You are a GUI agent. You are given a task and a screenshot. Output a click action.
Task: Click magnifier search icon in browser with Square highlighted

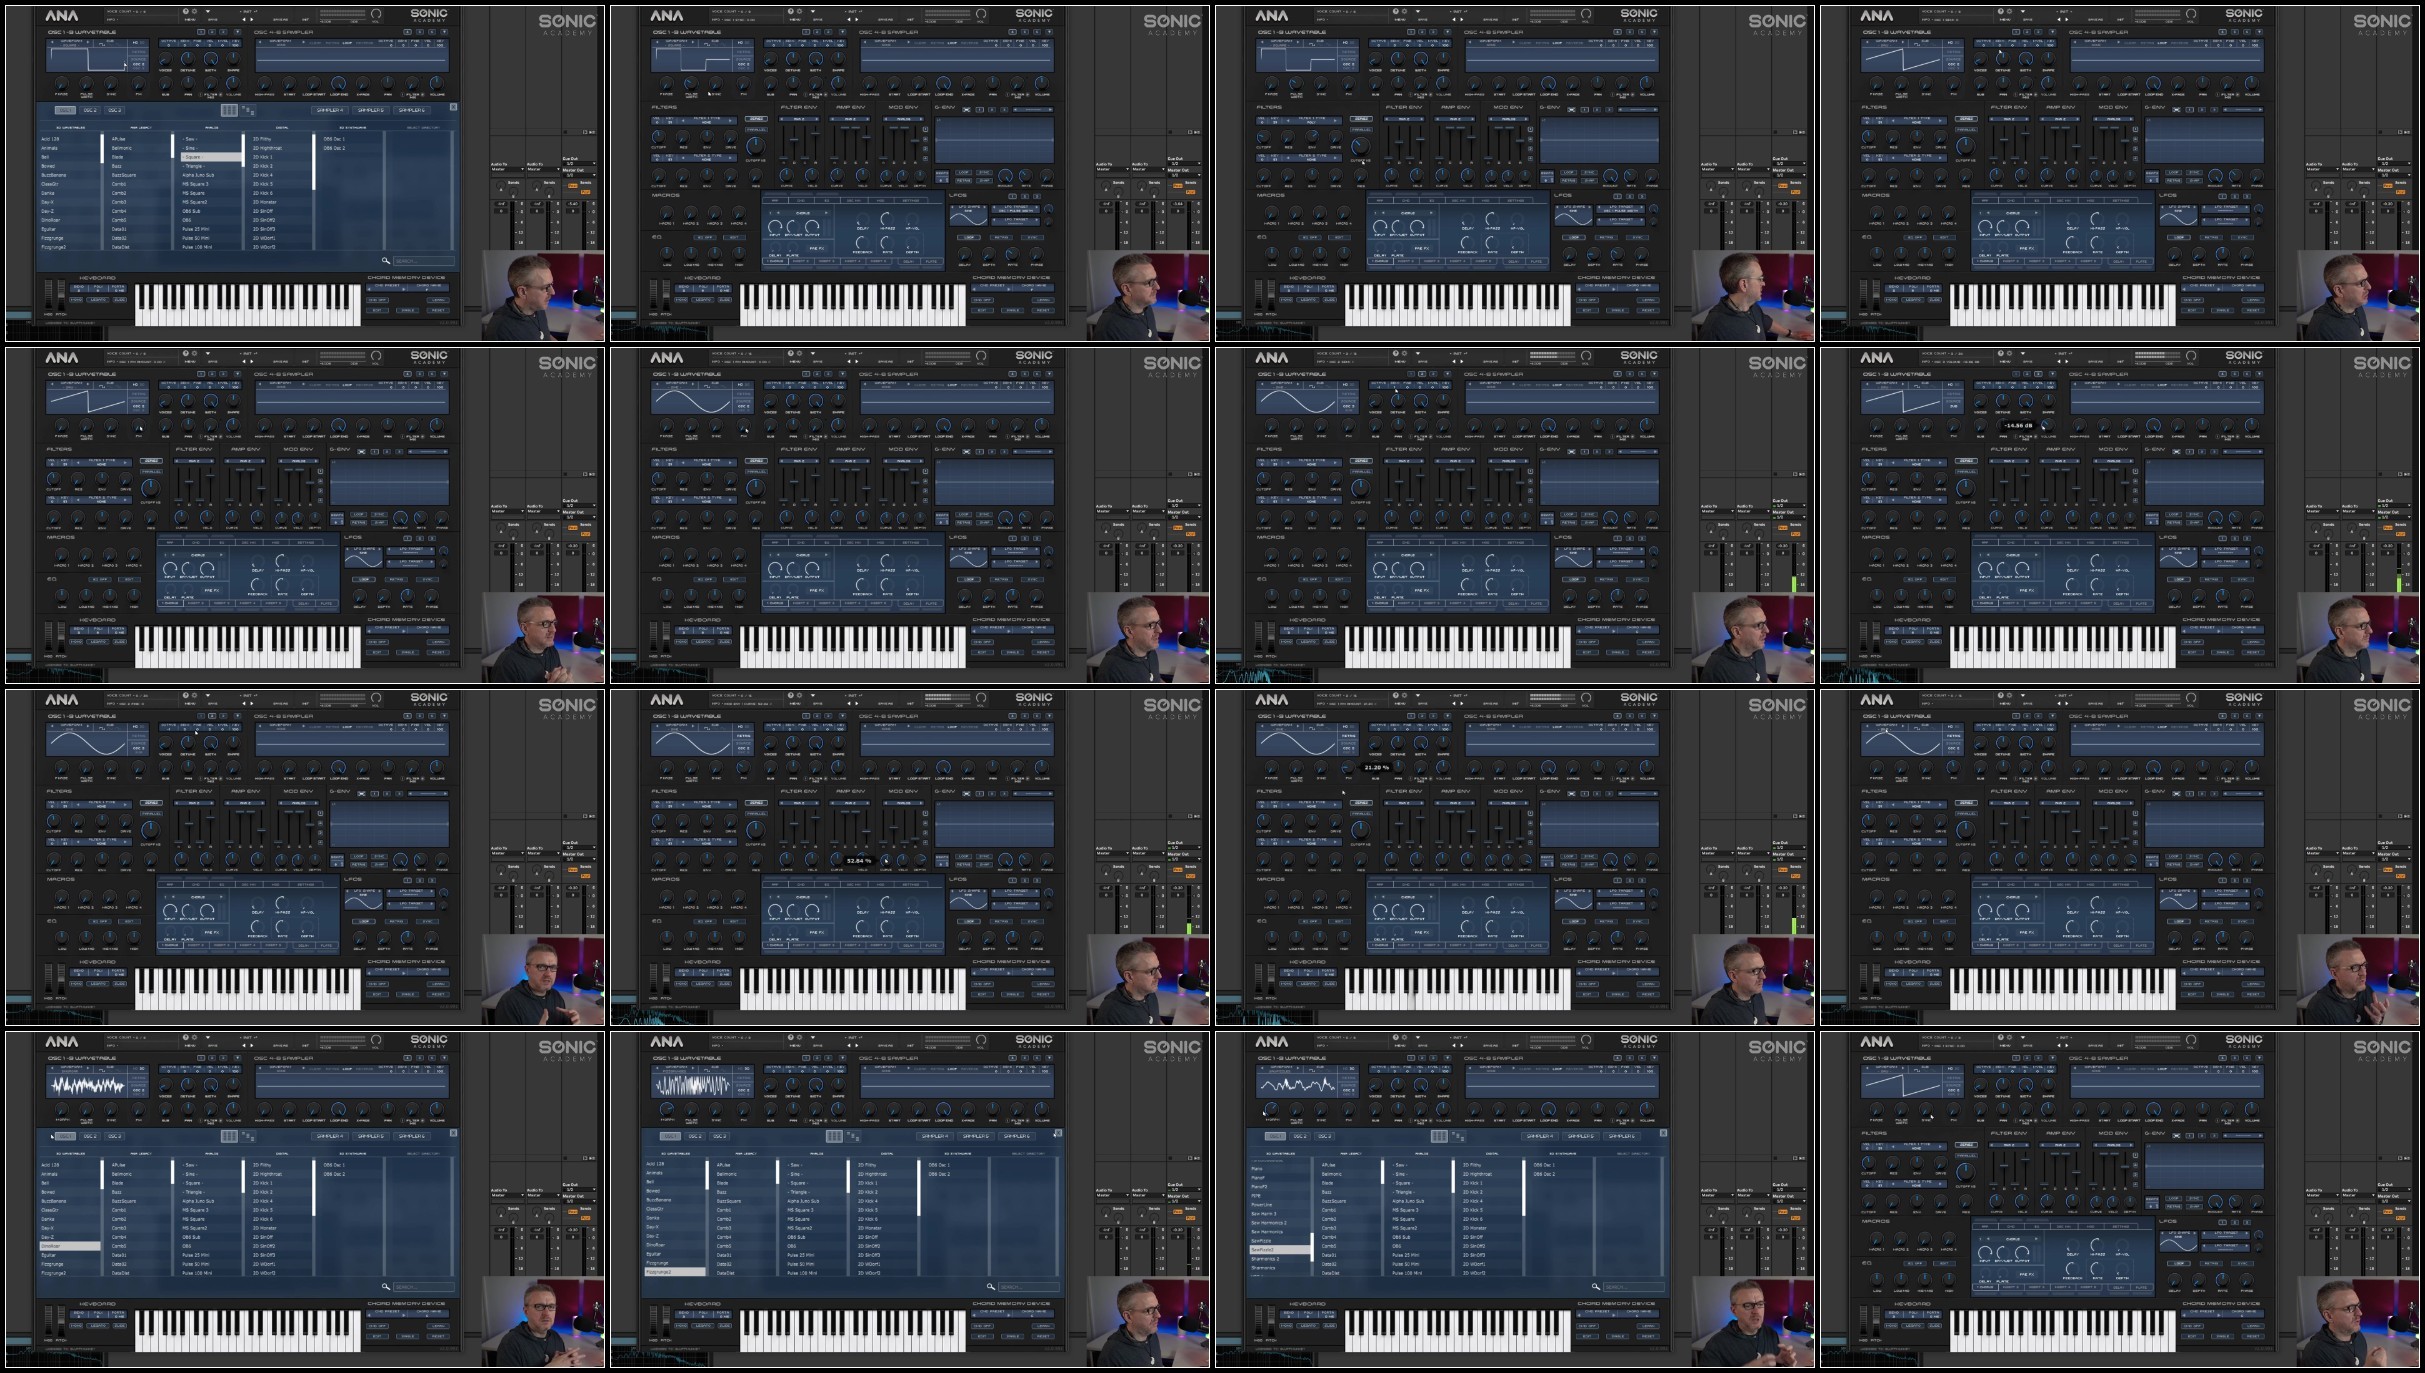(x=386, y=261)
